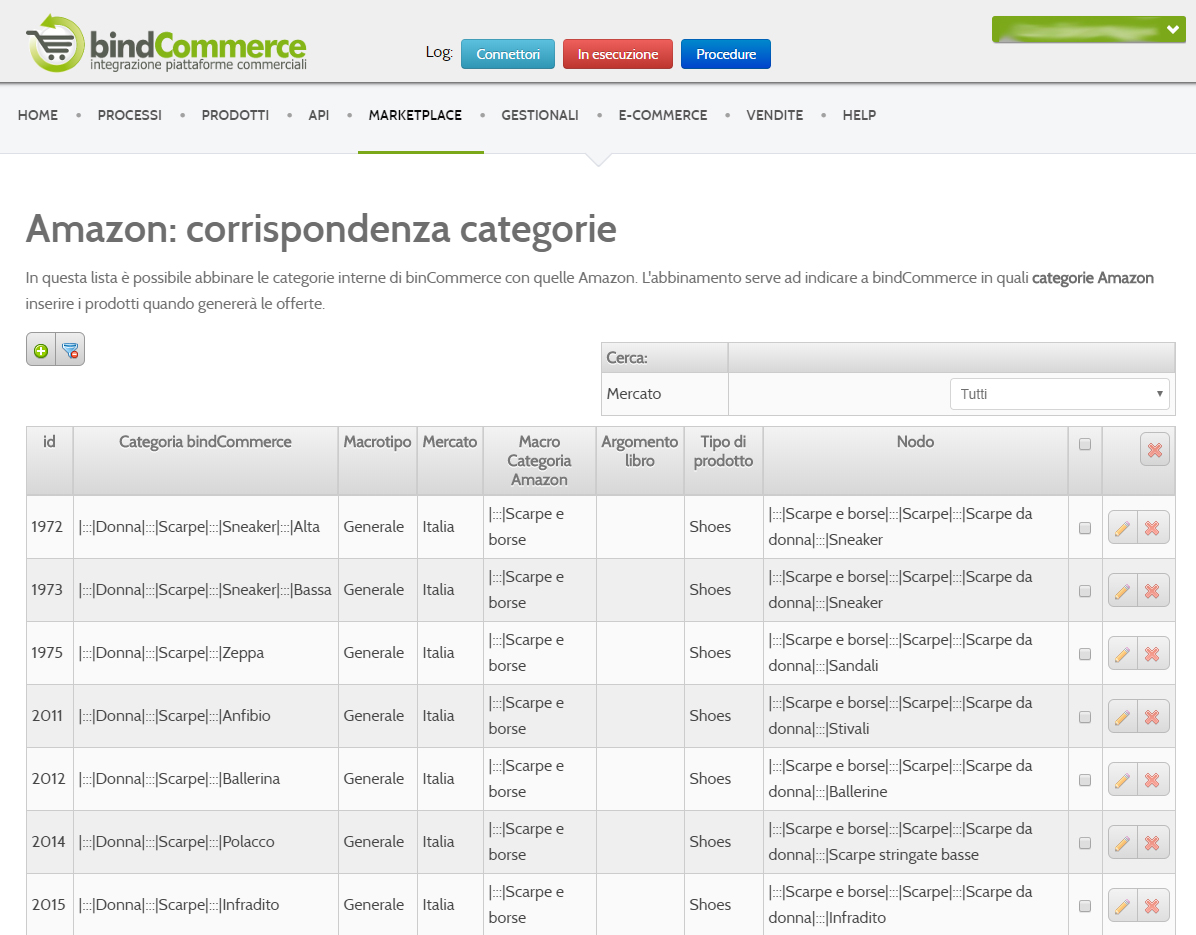
Task: Expand the green user account dropdown
Action: [1088, 30]
